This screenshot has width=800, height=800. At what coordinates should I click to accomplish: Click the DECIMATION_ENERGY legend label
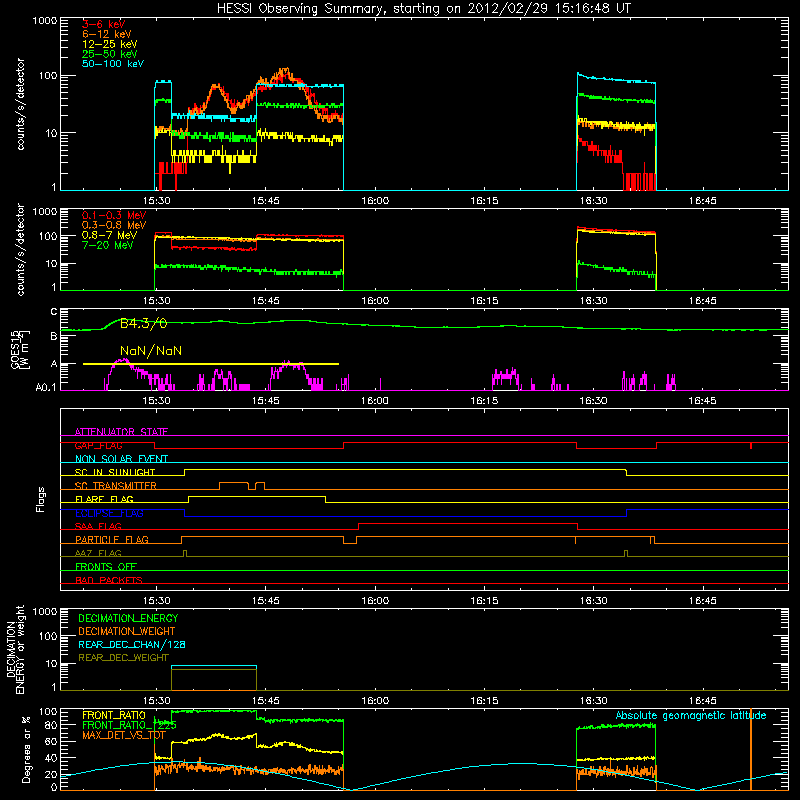click(x=128, y=618)
